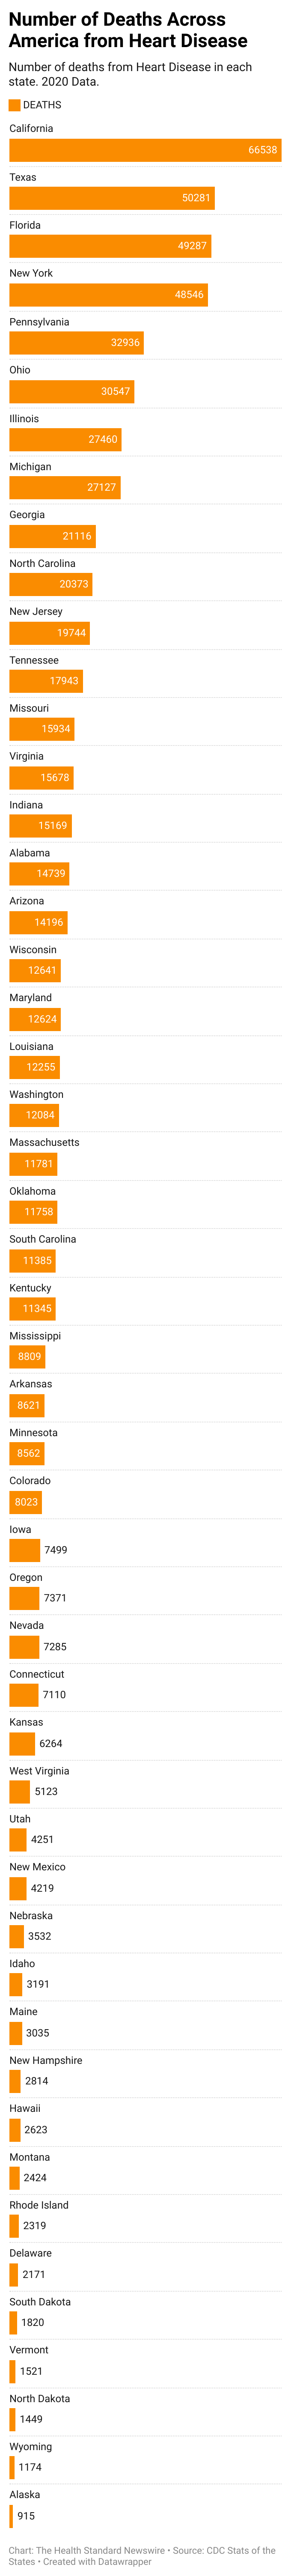This screenshot has height=2576, width=291.
Task: Click the orange DEATHS legend swatch
Action: coord(14,105)
